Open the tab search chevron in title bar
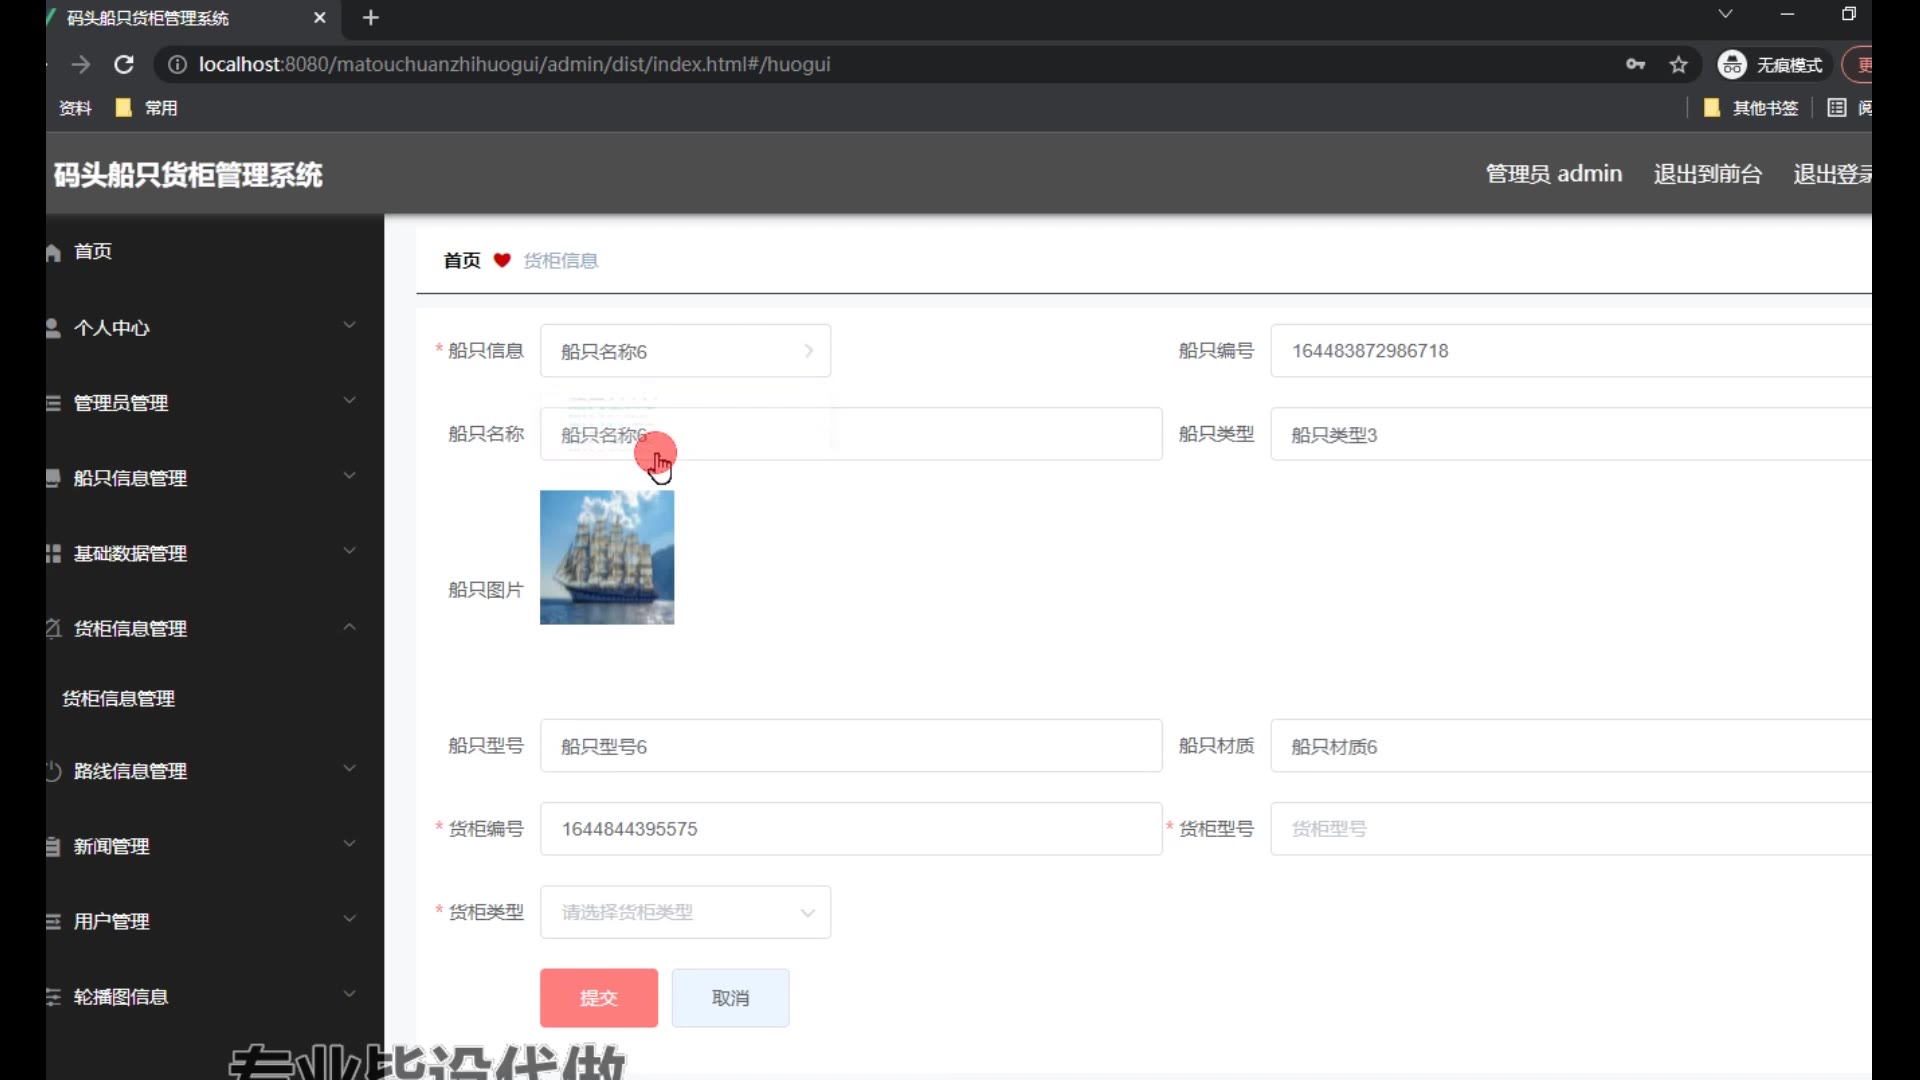Image resolution: width=1920 pixels, height=1080 pixels. (x=1725, y=14)
